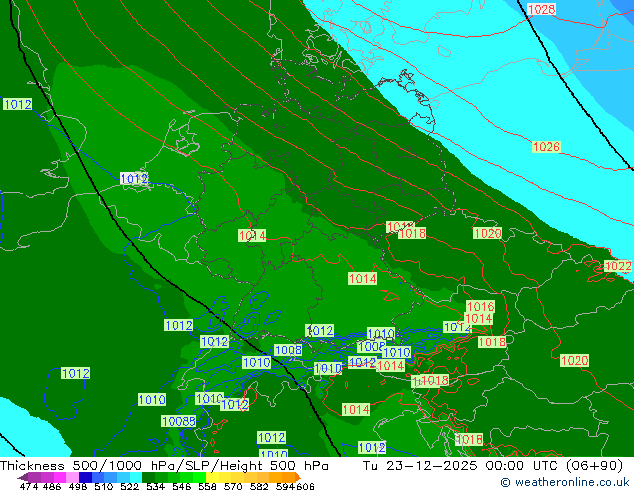Click the red 1026 isobar label
The width and height of the screenshot is (634, 490).
pos(546,147)
